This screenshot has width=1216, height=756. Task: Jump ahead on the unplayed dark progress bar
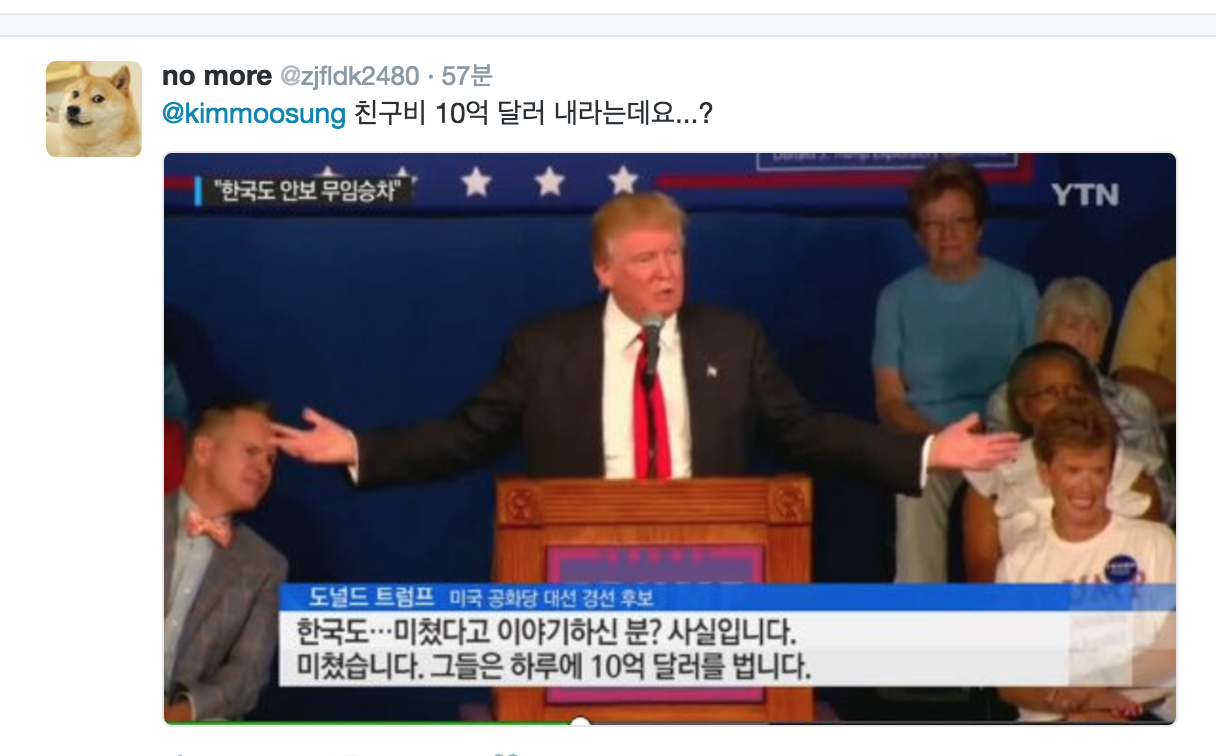[880, 722]
